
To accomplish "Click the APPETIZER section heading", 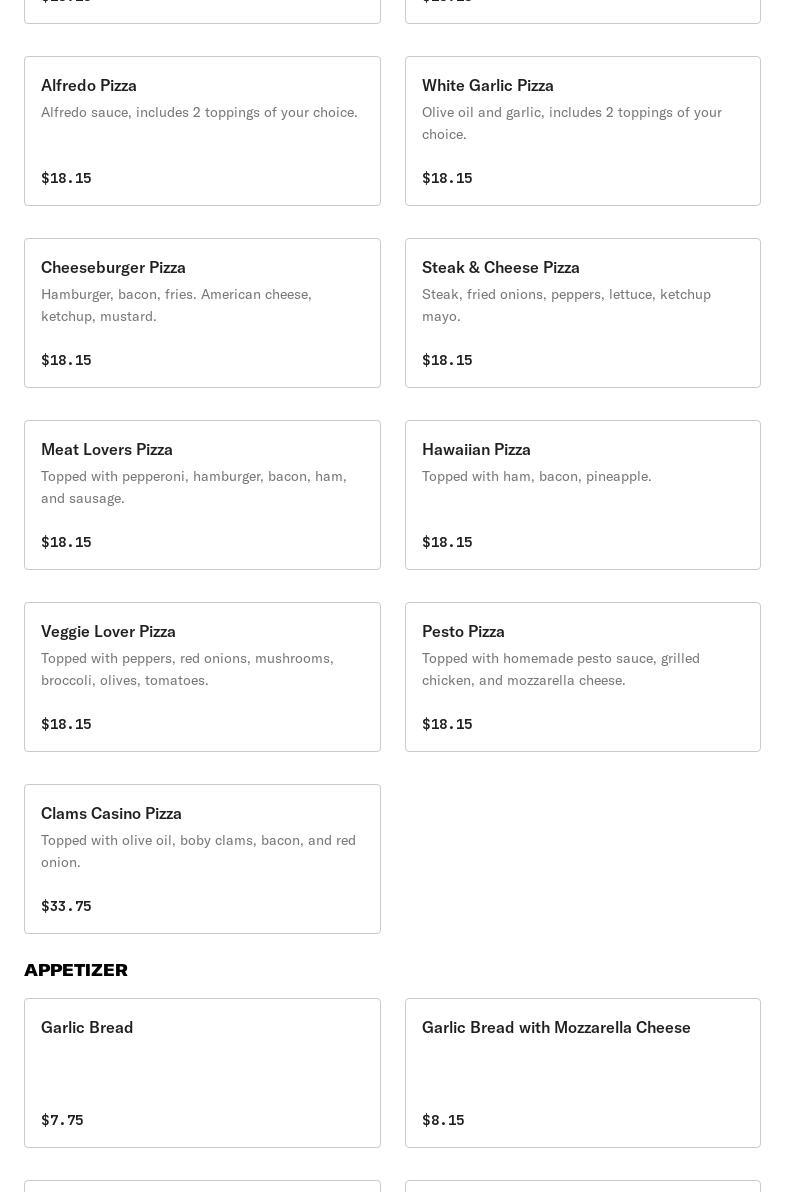I will (x=76, y=970).
